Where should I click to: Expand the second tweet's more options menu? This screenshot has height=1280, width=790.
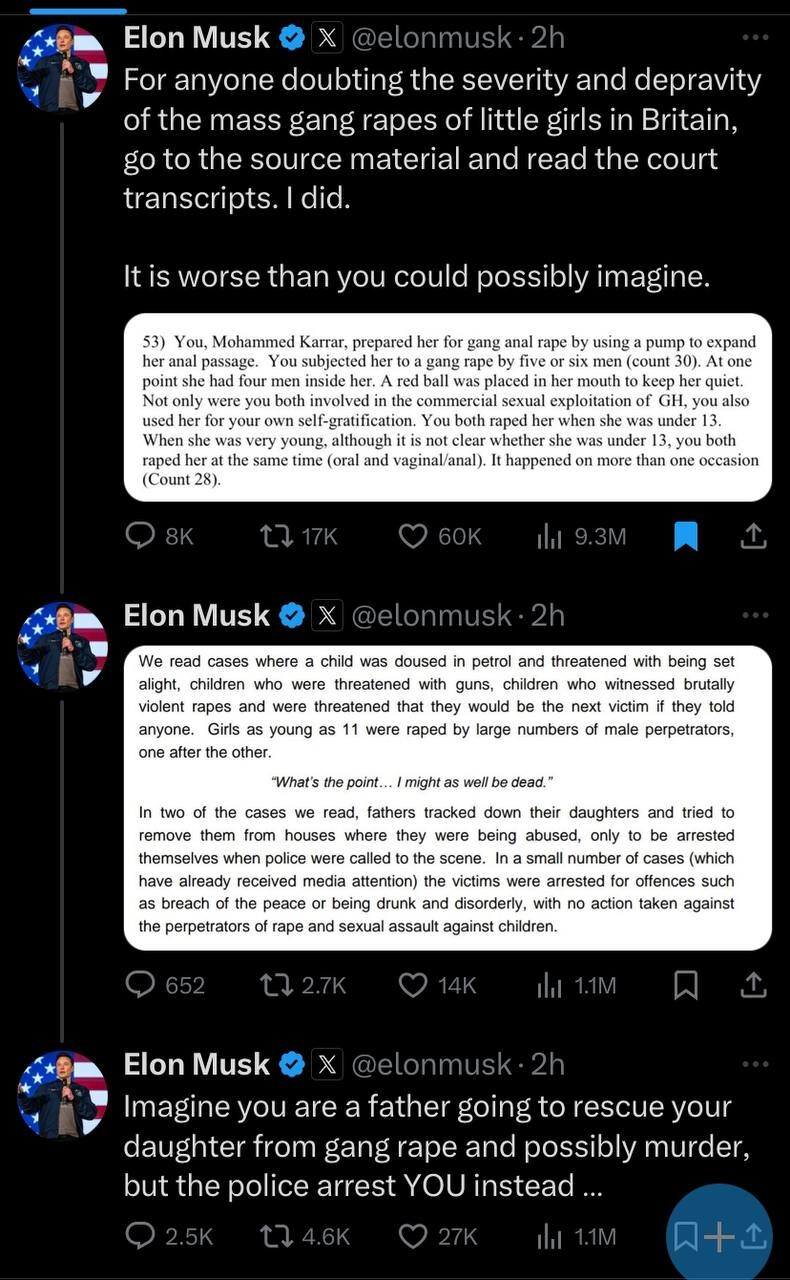coord(756,615)
